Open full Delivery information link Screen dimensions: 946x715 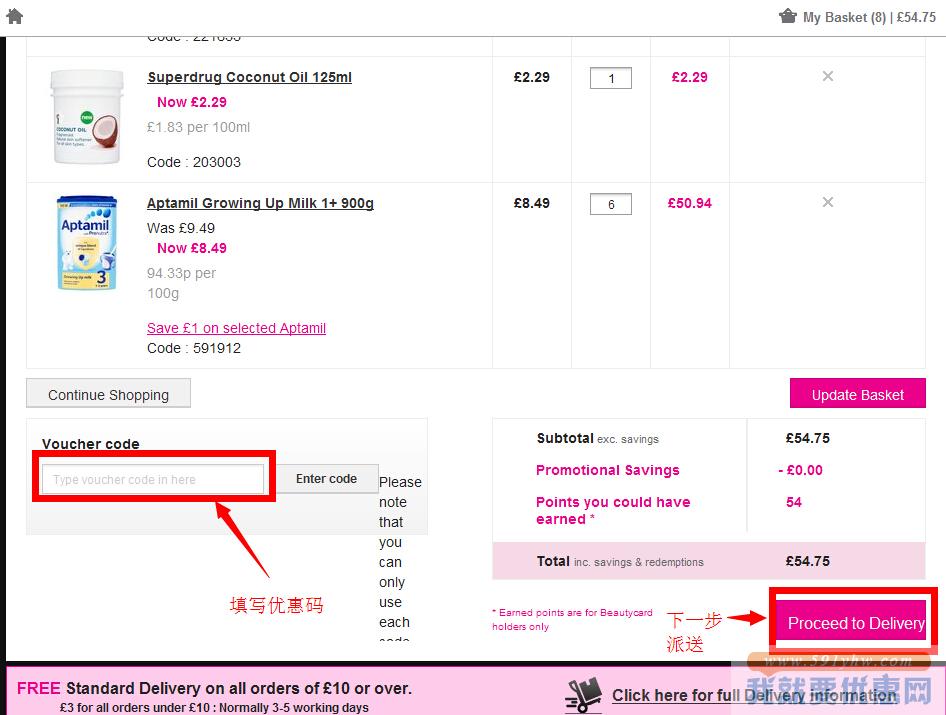[754, 696]
